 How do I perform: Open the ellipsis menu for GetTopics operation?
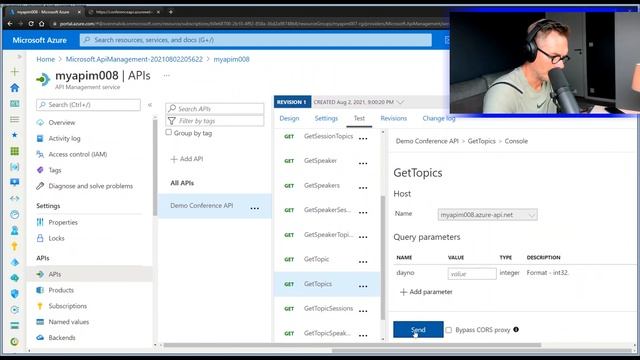(x=363, y=286)
